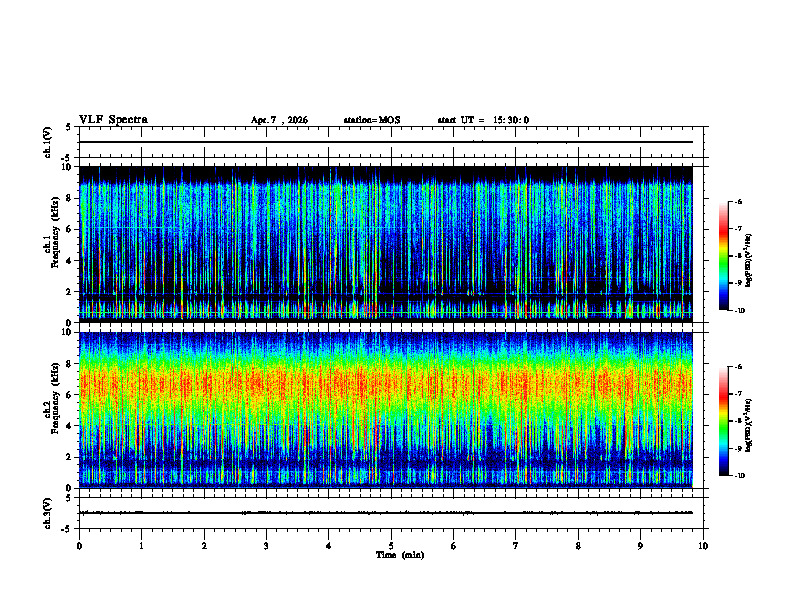Click the time axis tick label "1"
This screenshot has height=612, width=792.
click(141, 546)
